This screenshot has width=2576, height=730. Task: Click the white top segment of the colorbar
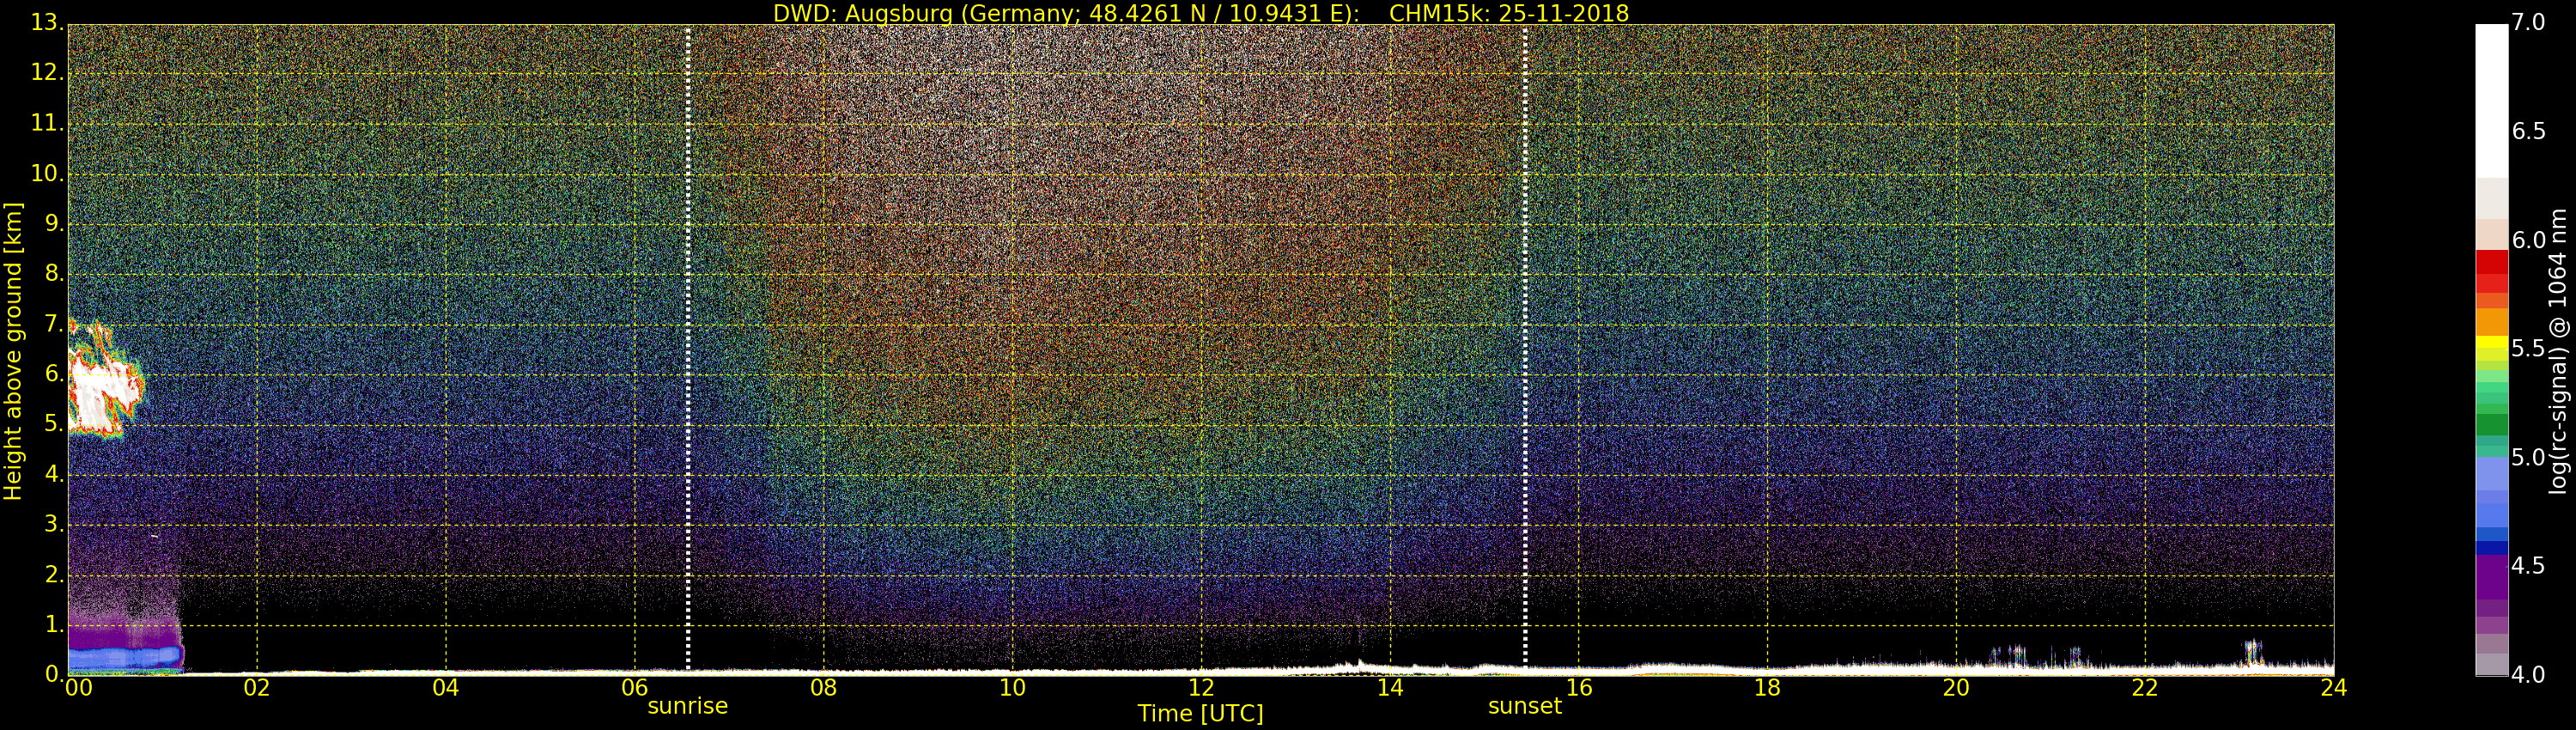2491,100
